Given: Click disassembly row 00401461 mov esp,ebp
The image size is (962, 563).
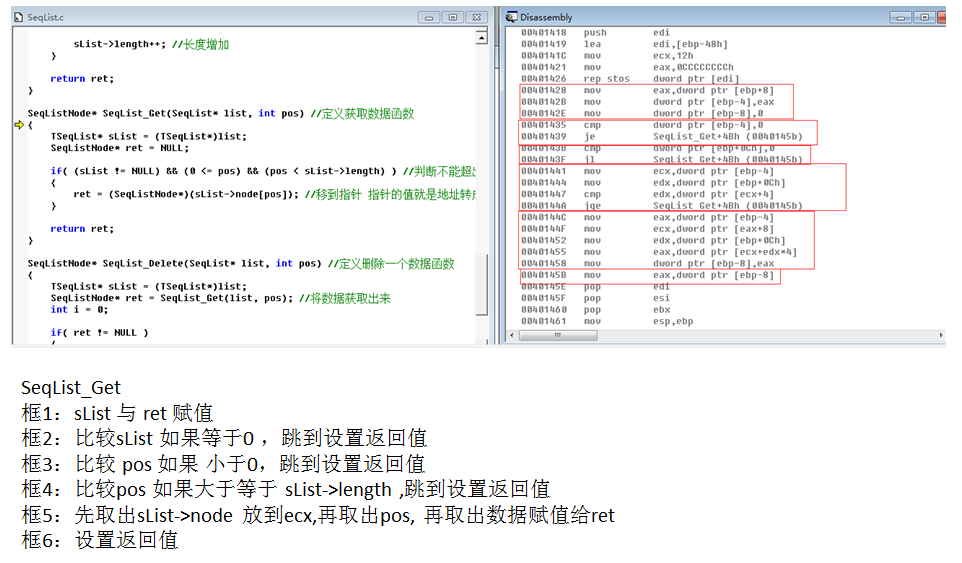Looking at the screenshot, I should click(x=607, y=321).
